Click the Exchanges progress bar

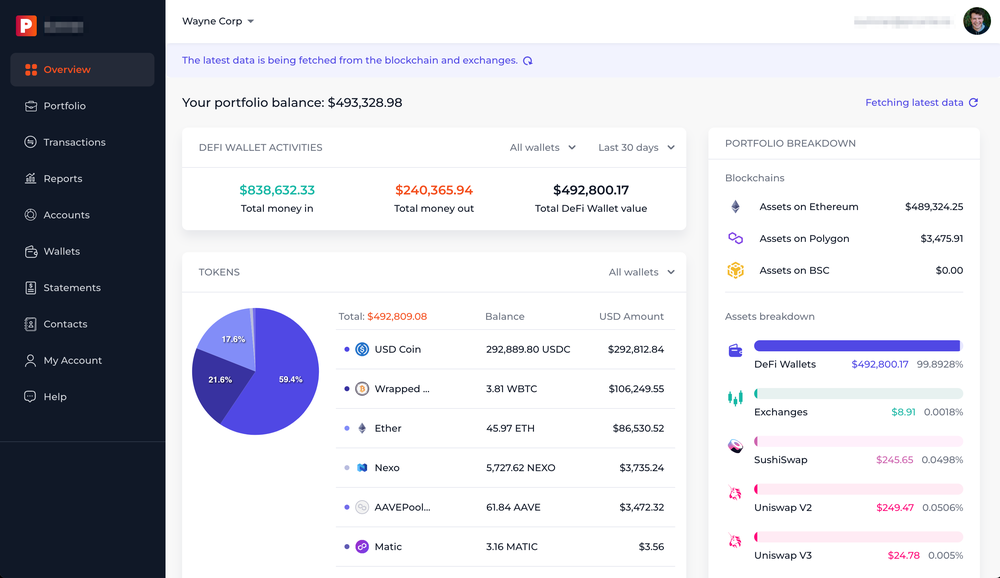click(858, 394)
